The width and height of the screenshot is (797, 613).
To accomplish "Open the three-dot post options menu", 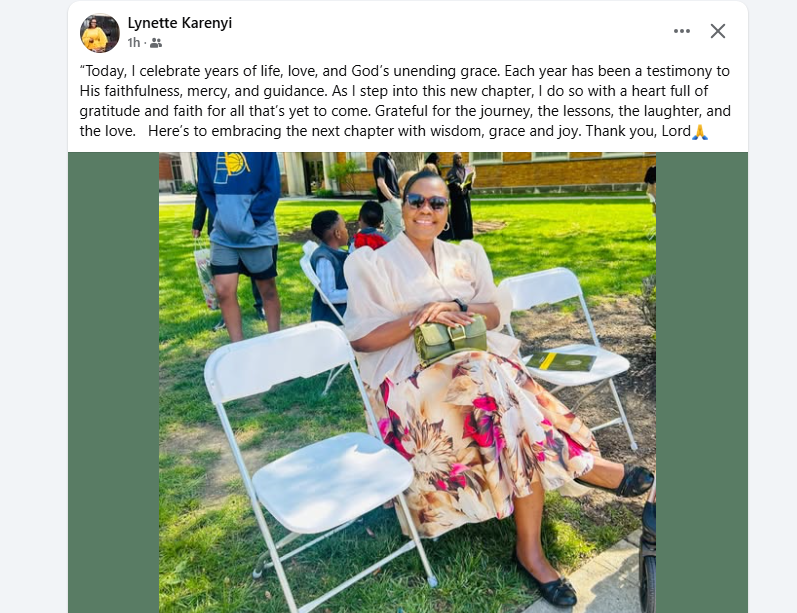I will pos(681,31).
